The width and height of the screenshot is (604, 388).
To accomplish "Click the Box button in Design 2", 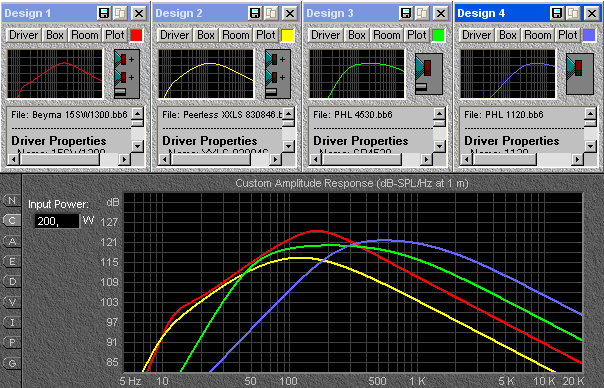I will [206, 35].
